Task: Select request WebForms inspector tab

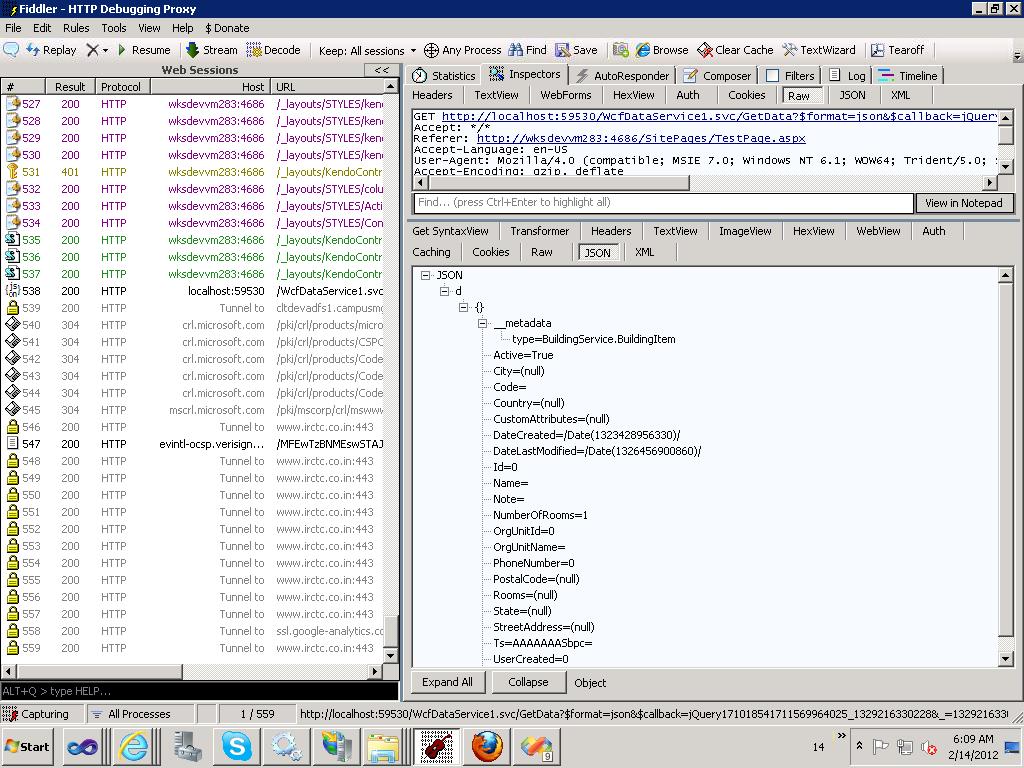Action: [566, 95]
